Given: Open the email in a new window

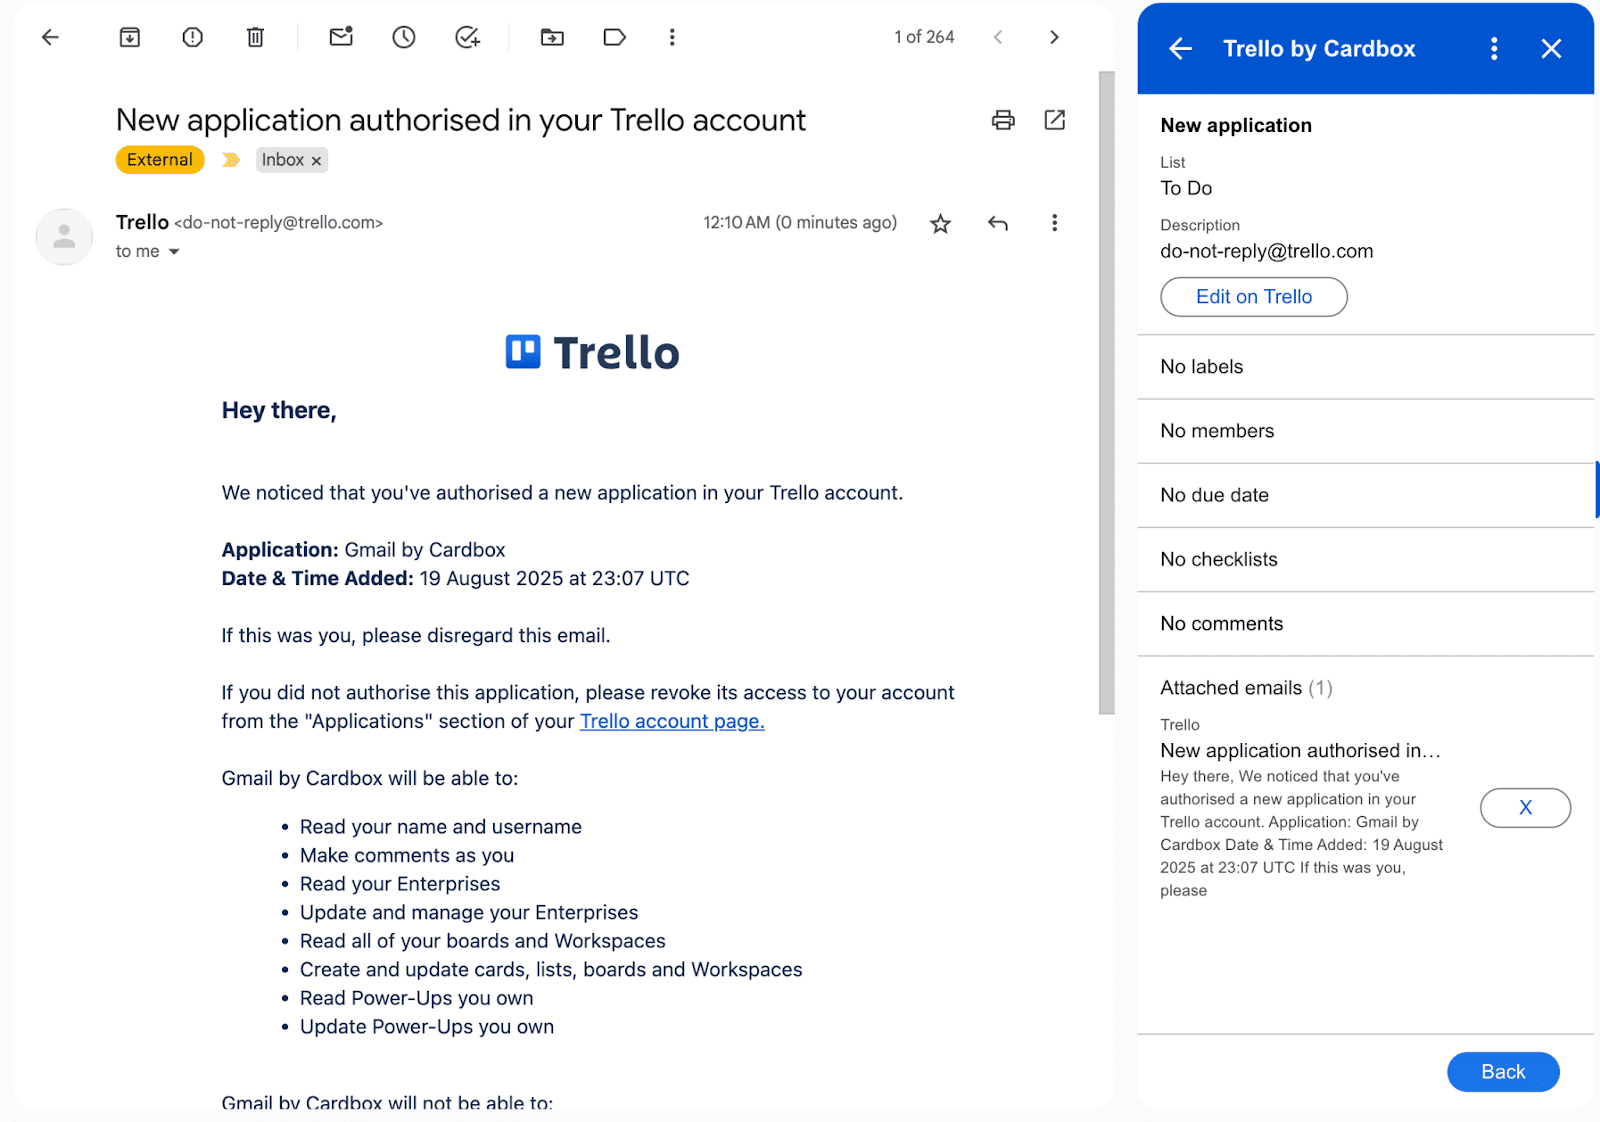Looking at the screenshot, I should pos(1055,121).
